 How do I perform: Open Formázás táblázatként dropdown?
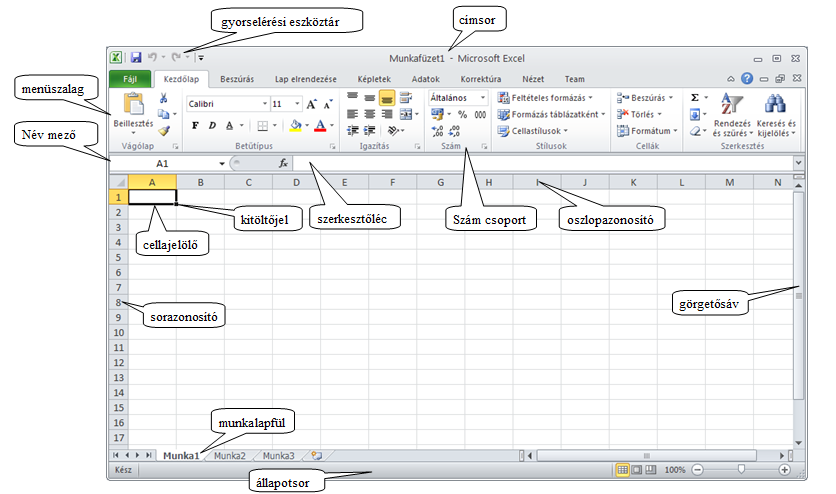point(551,114)
